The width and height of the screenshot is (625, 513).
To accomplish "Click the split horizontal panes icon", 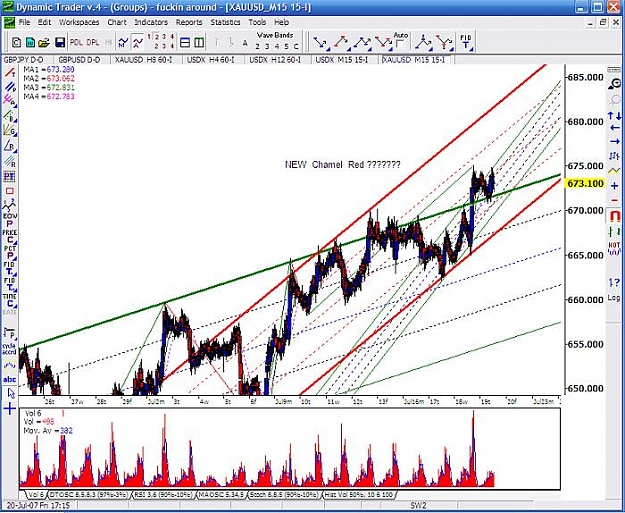I will click(x=185, y=42).
